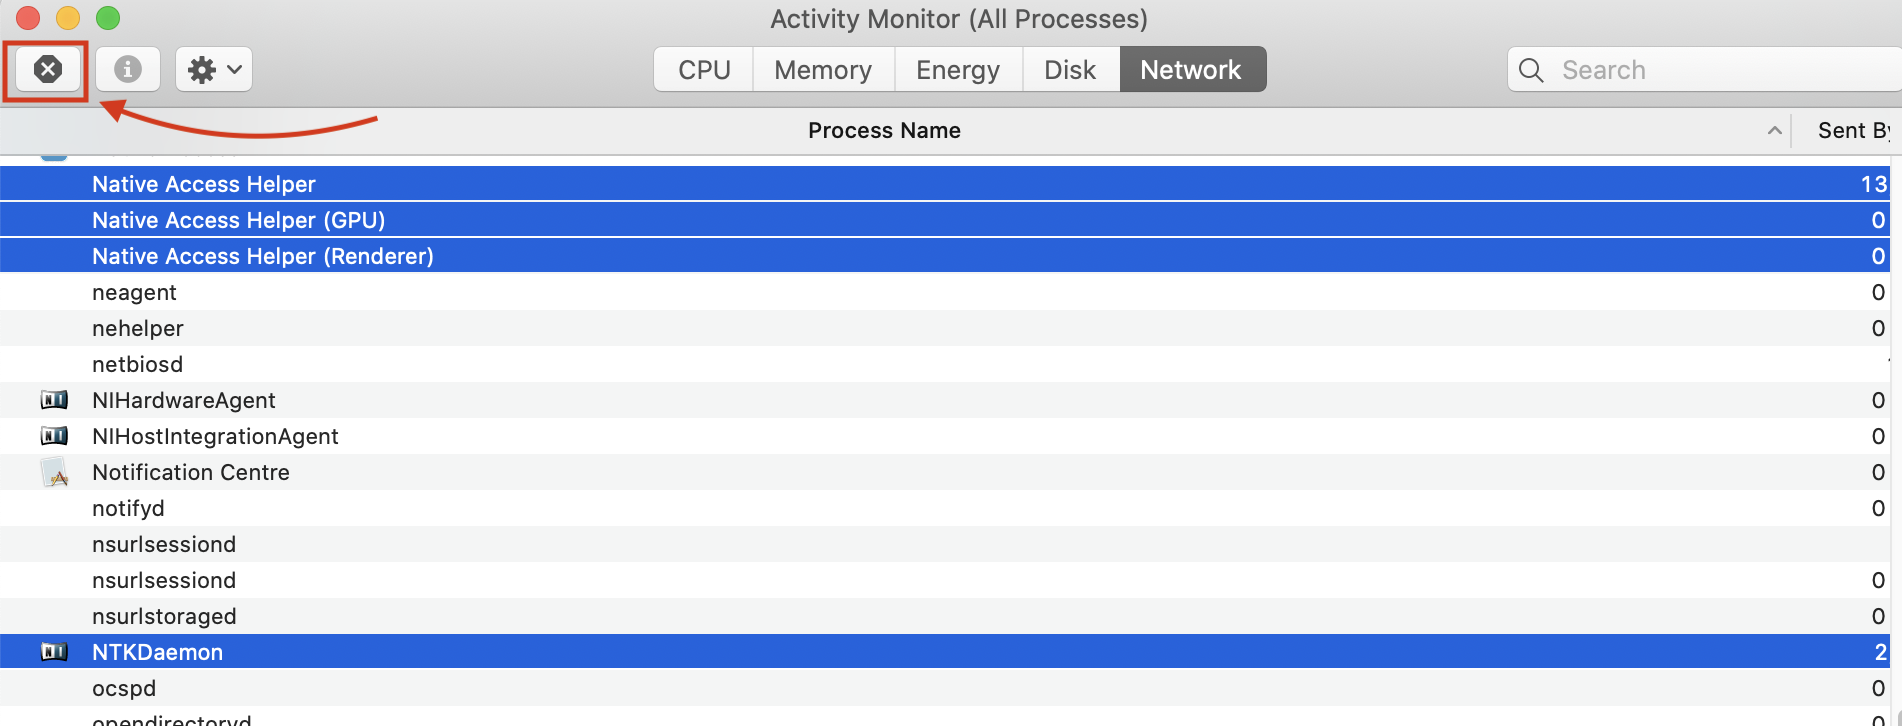This screenshot has width=1902, height=726.
Task: Zoom the window with the green button
Action: click(108, 18)
